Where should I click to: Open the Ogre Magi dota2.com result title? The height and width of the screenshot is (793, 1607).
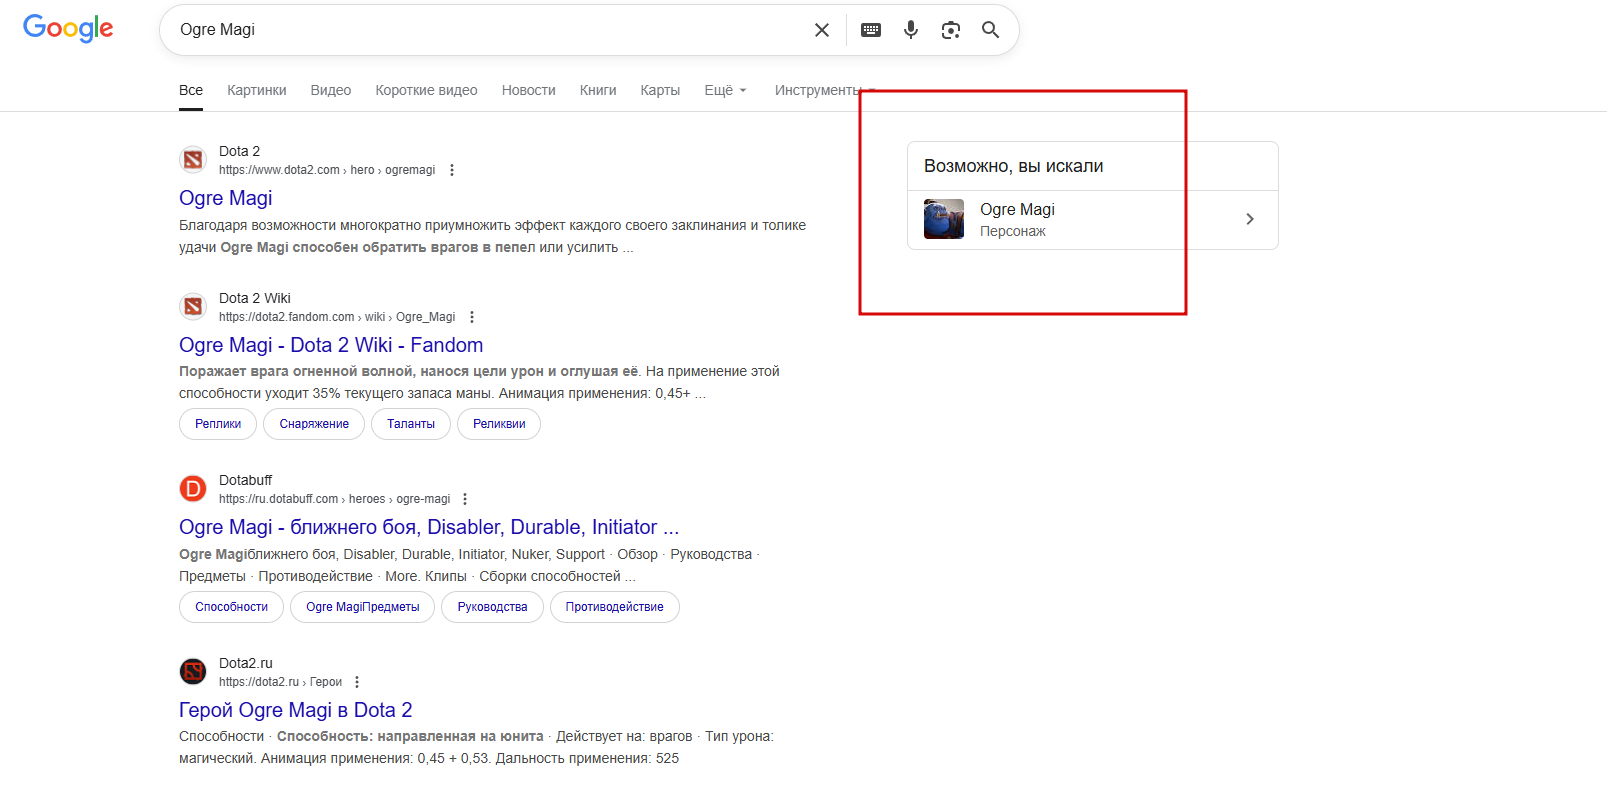point(226,198)
